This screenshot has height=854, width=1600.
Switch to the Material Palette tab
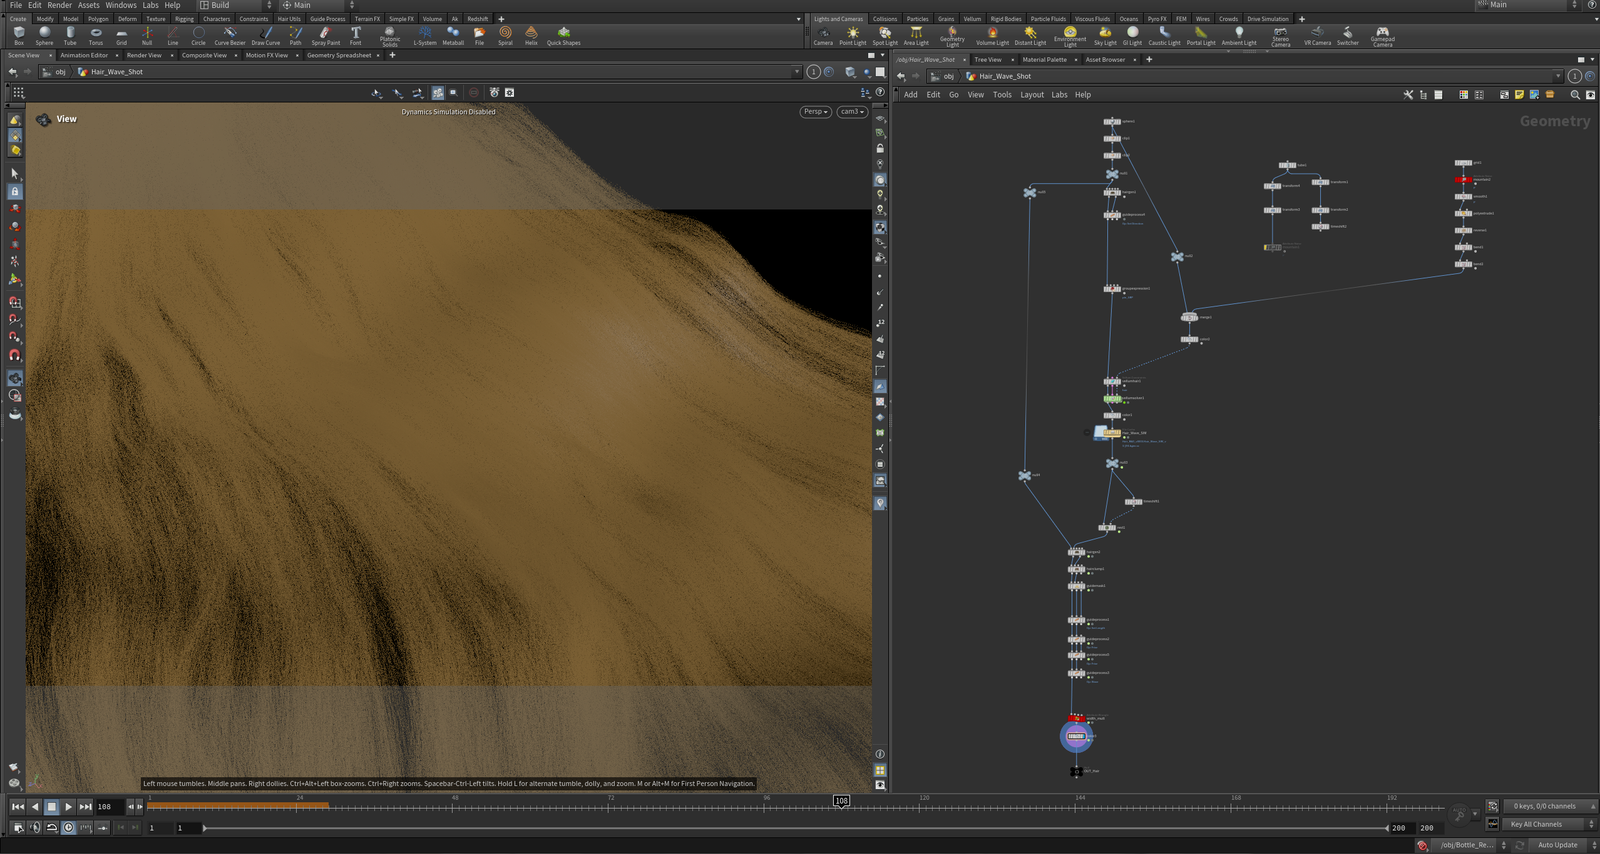[x=1044, y=60]
